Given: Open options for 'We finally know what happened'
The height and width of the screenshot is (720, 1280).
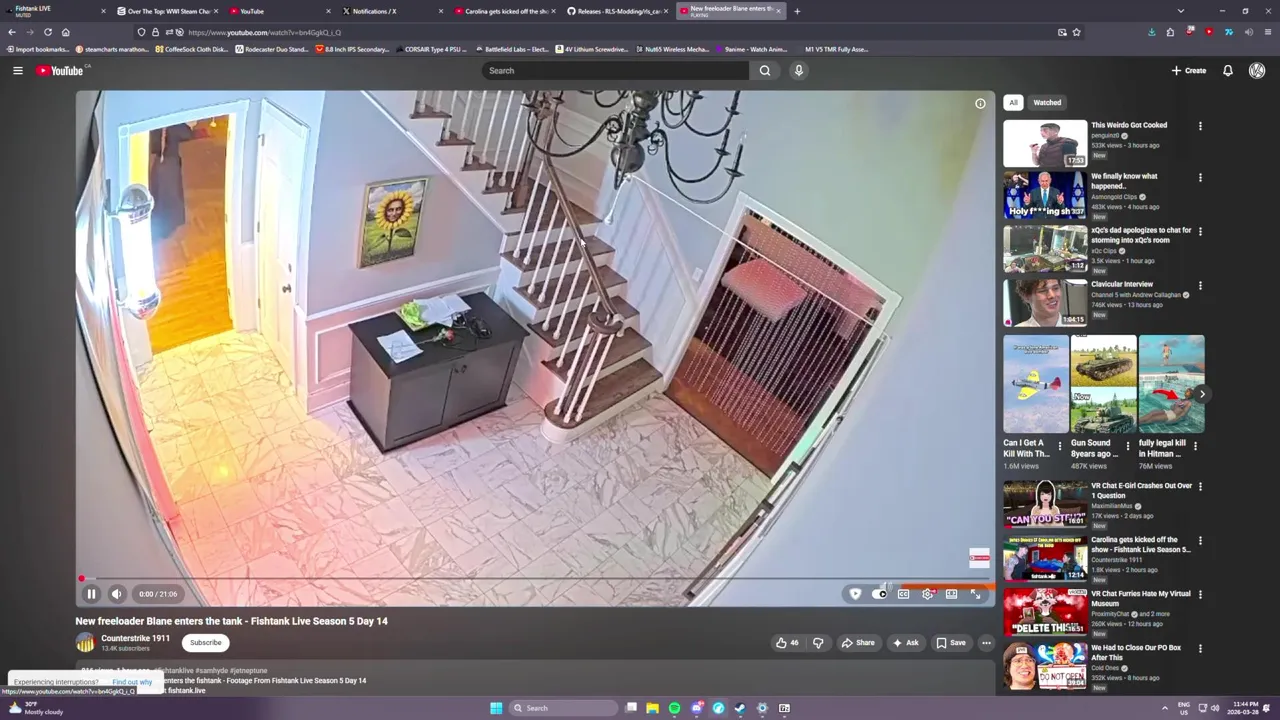Looking at the screenshot, I should coord(1200,177).
